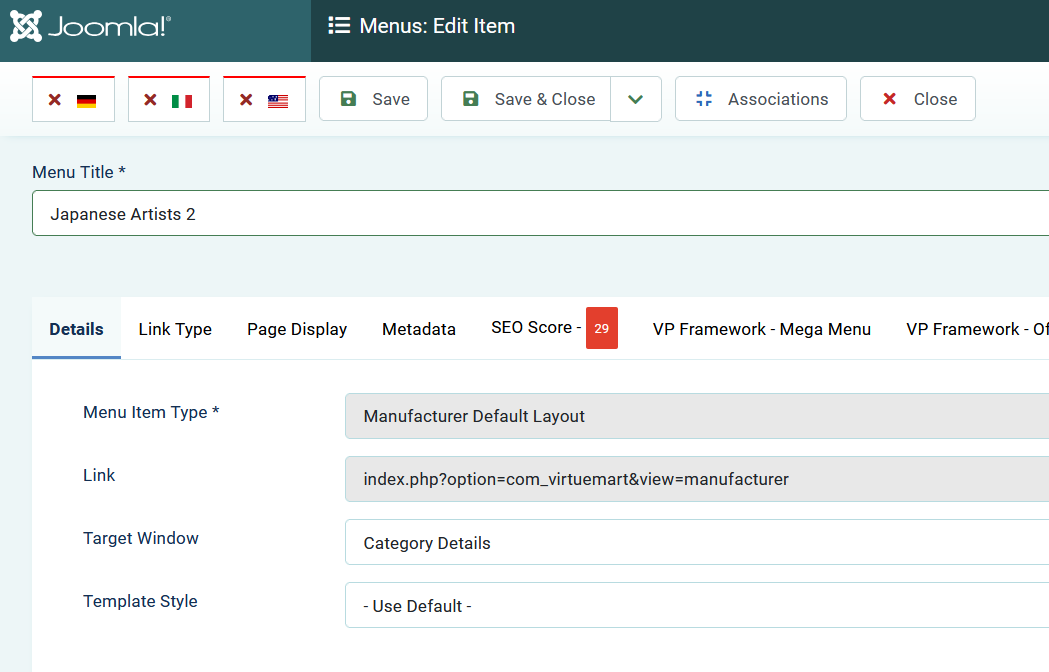Click the Close button with the red X

(917, 99)
